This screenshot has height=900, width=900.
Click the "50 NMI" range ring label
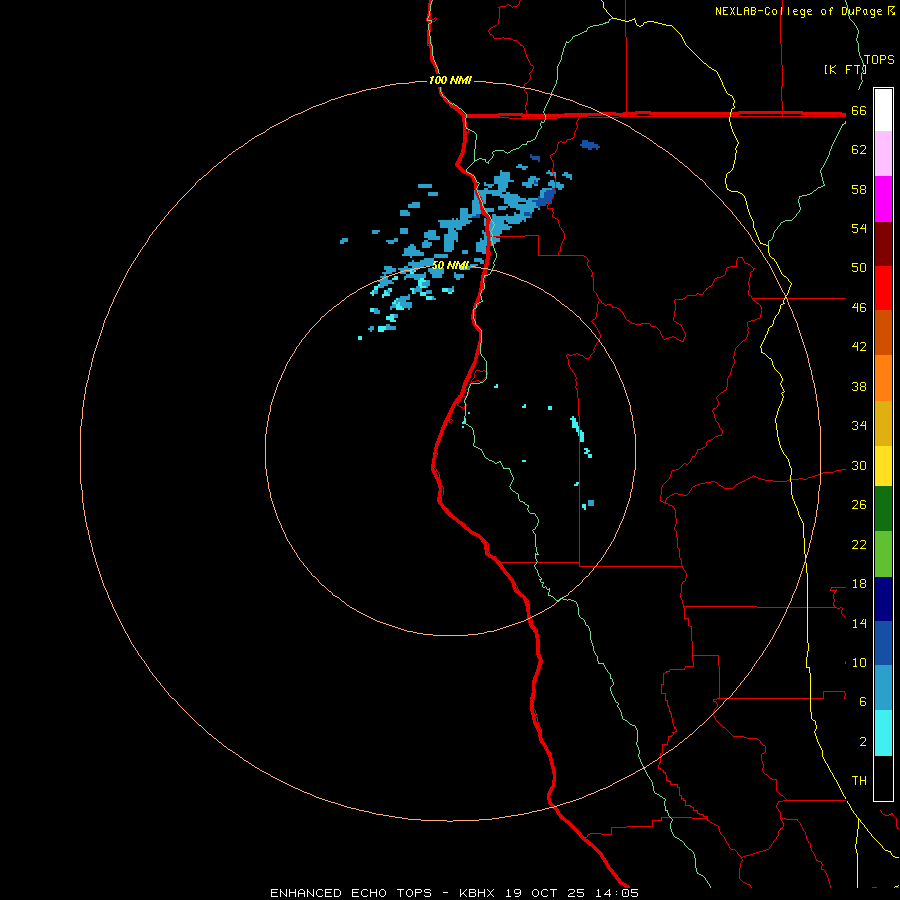point(451,265)
